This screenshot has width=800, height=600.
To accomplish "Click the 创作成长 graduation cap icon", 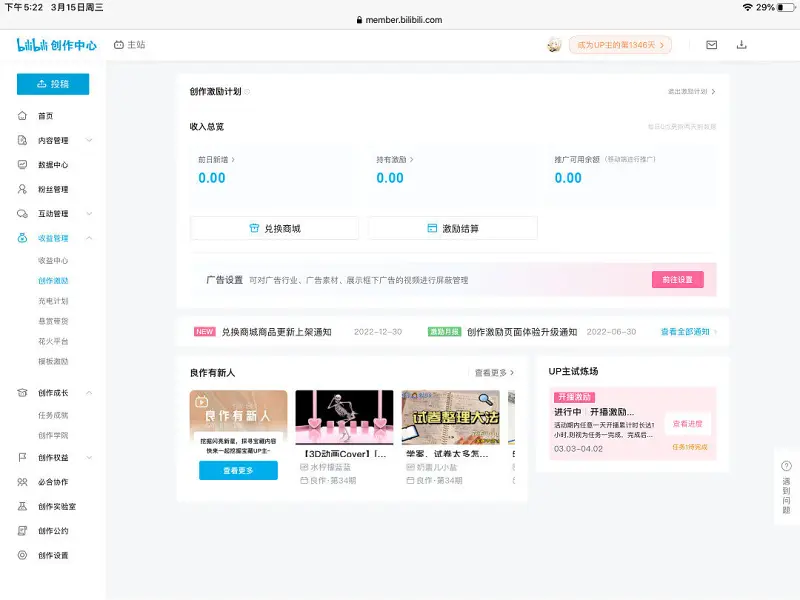I will [x=22, y=392].
